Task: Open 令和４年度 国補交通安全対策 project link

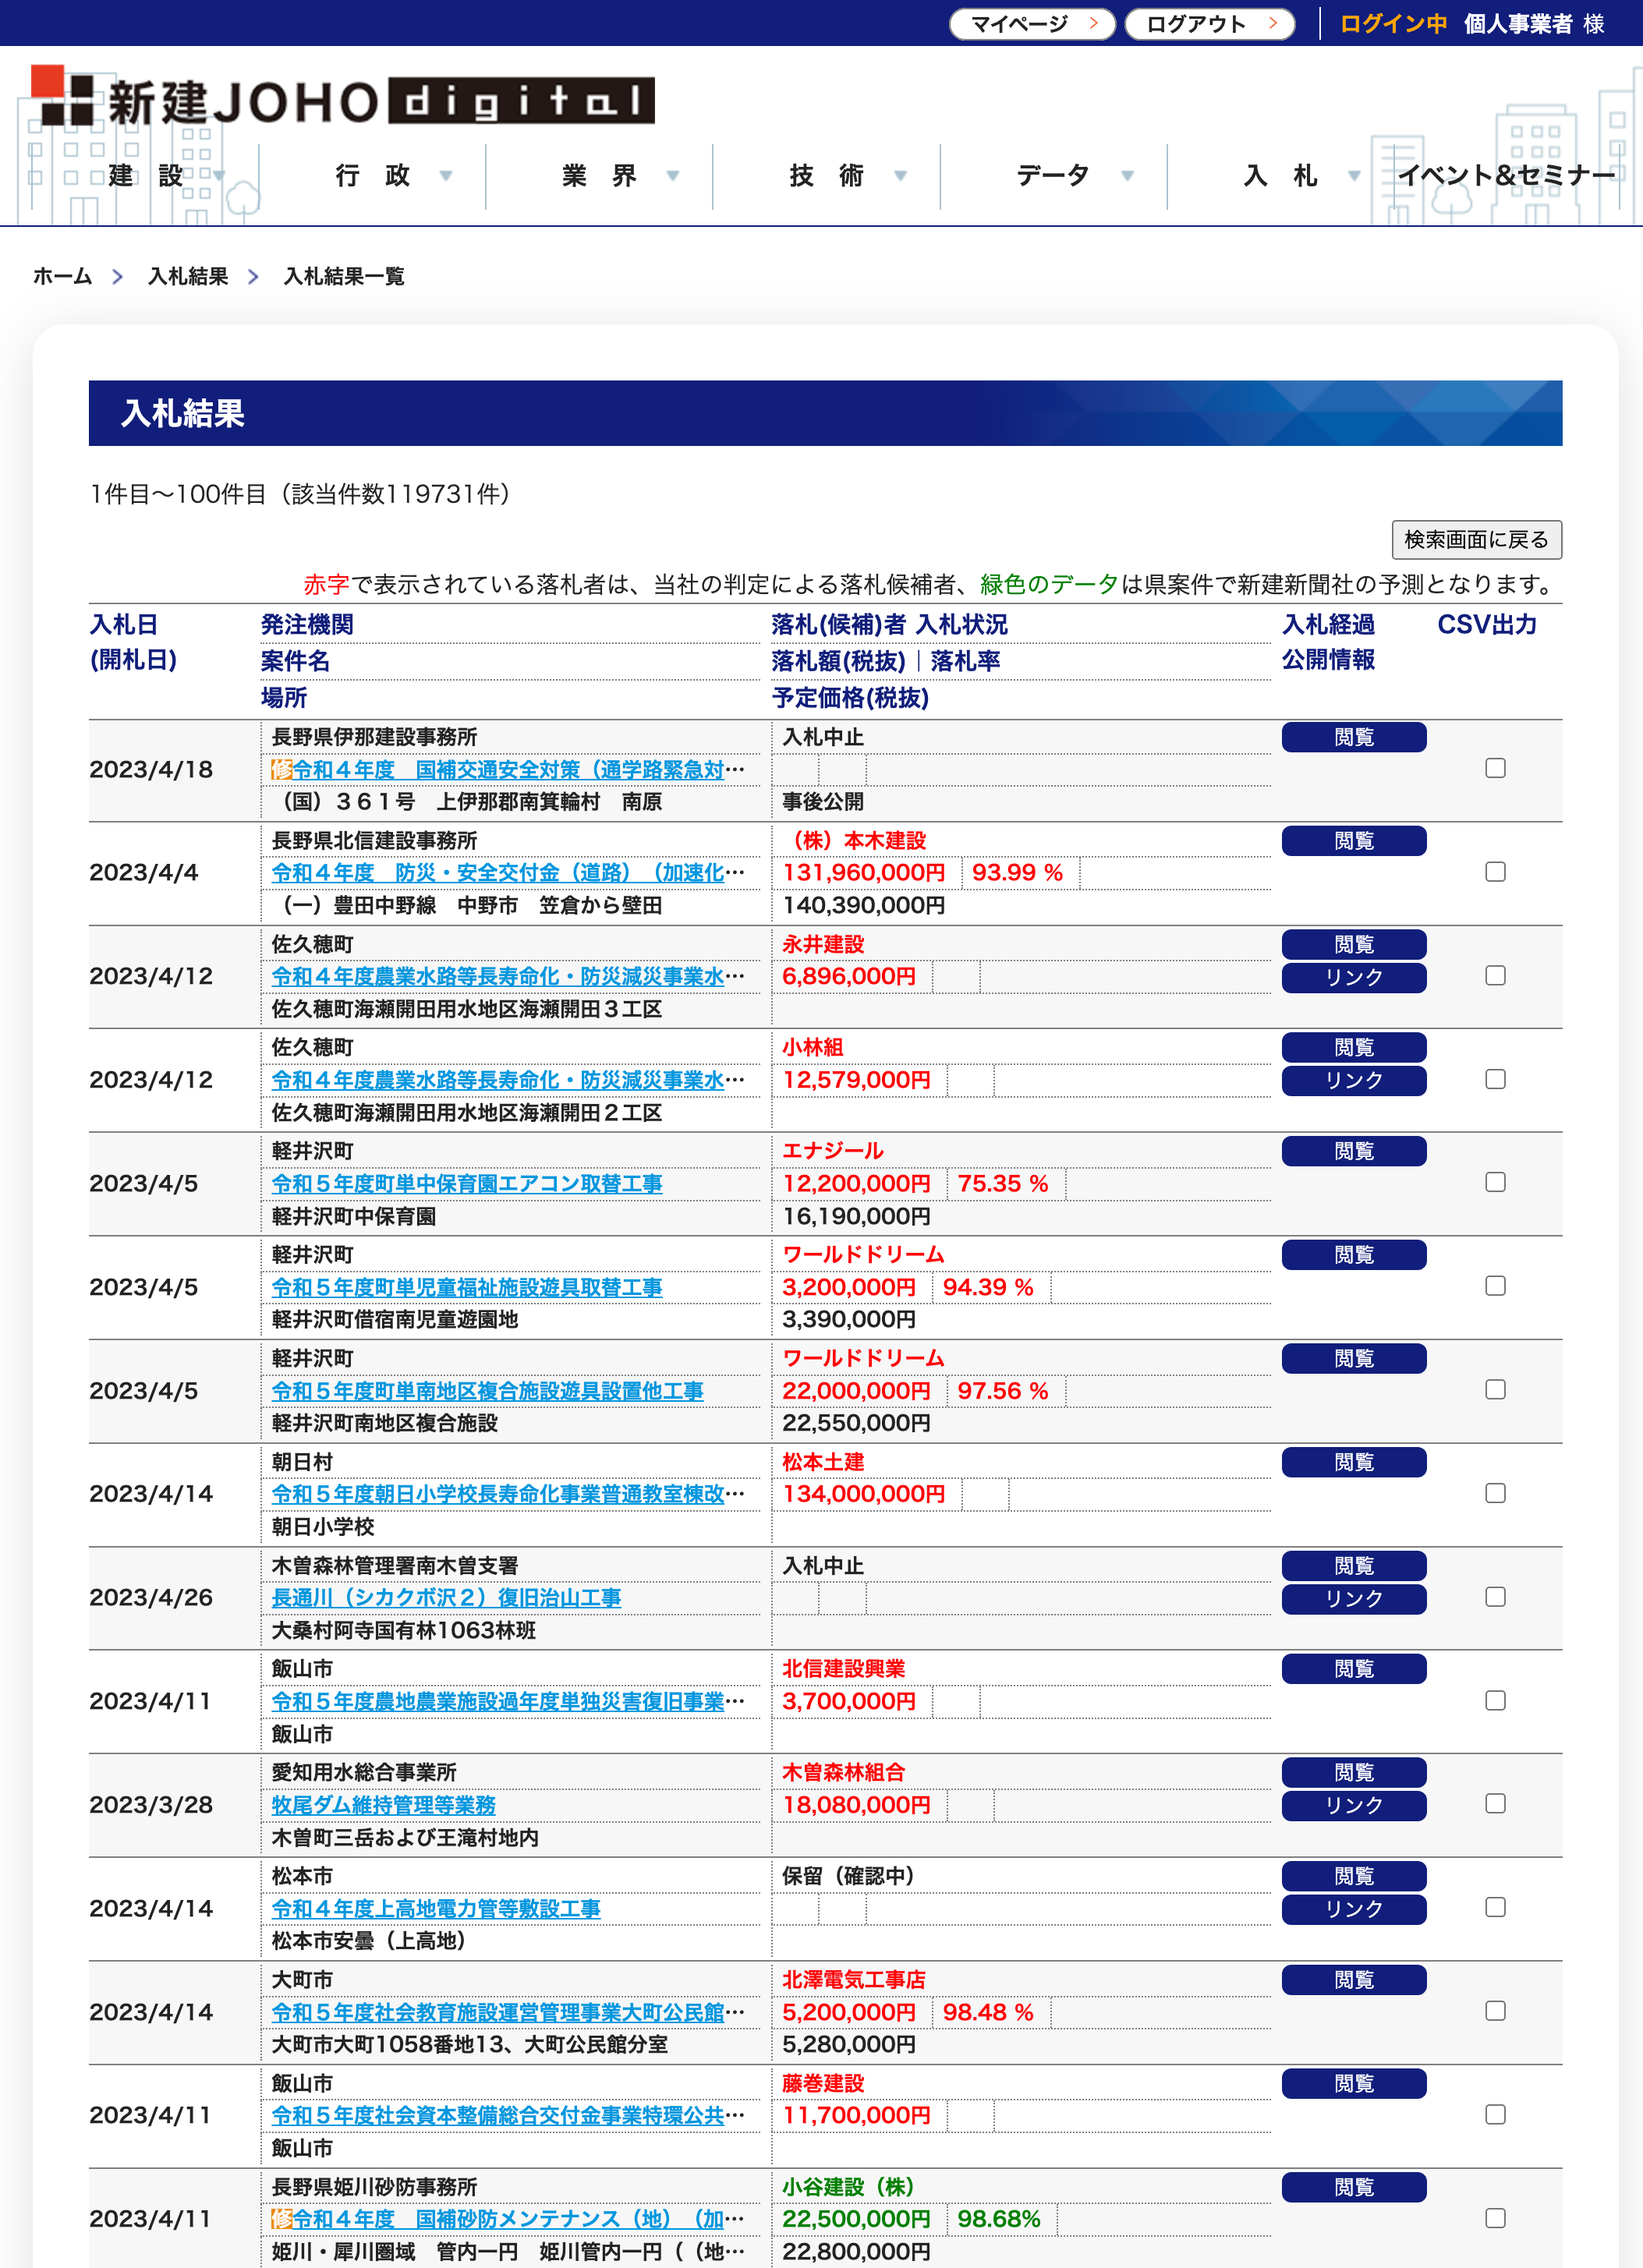Action: (x=508, y=769)
